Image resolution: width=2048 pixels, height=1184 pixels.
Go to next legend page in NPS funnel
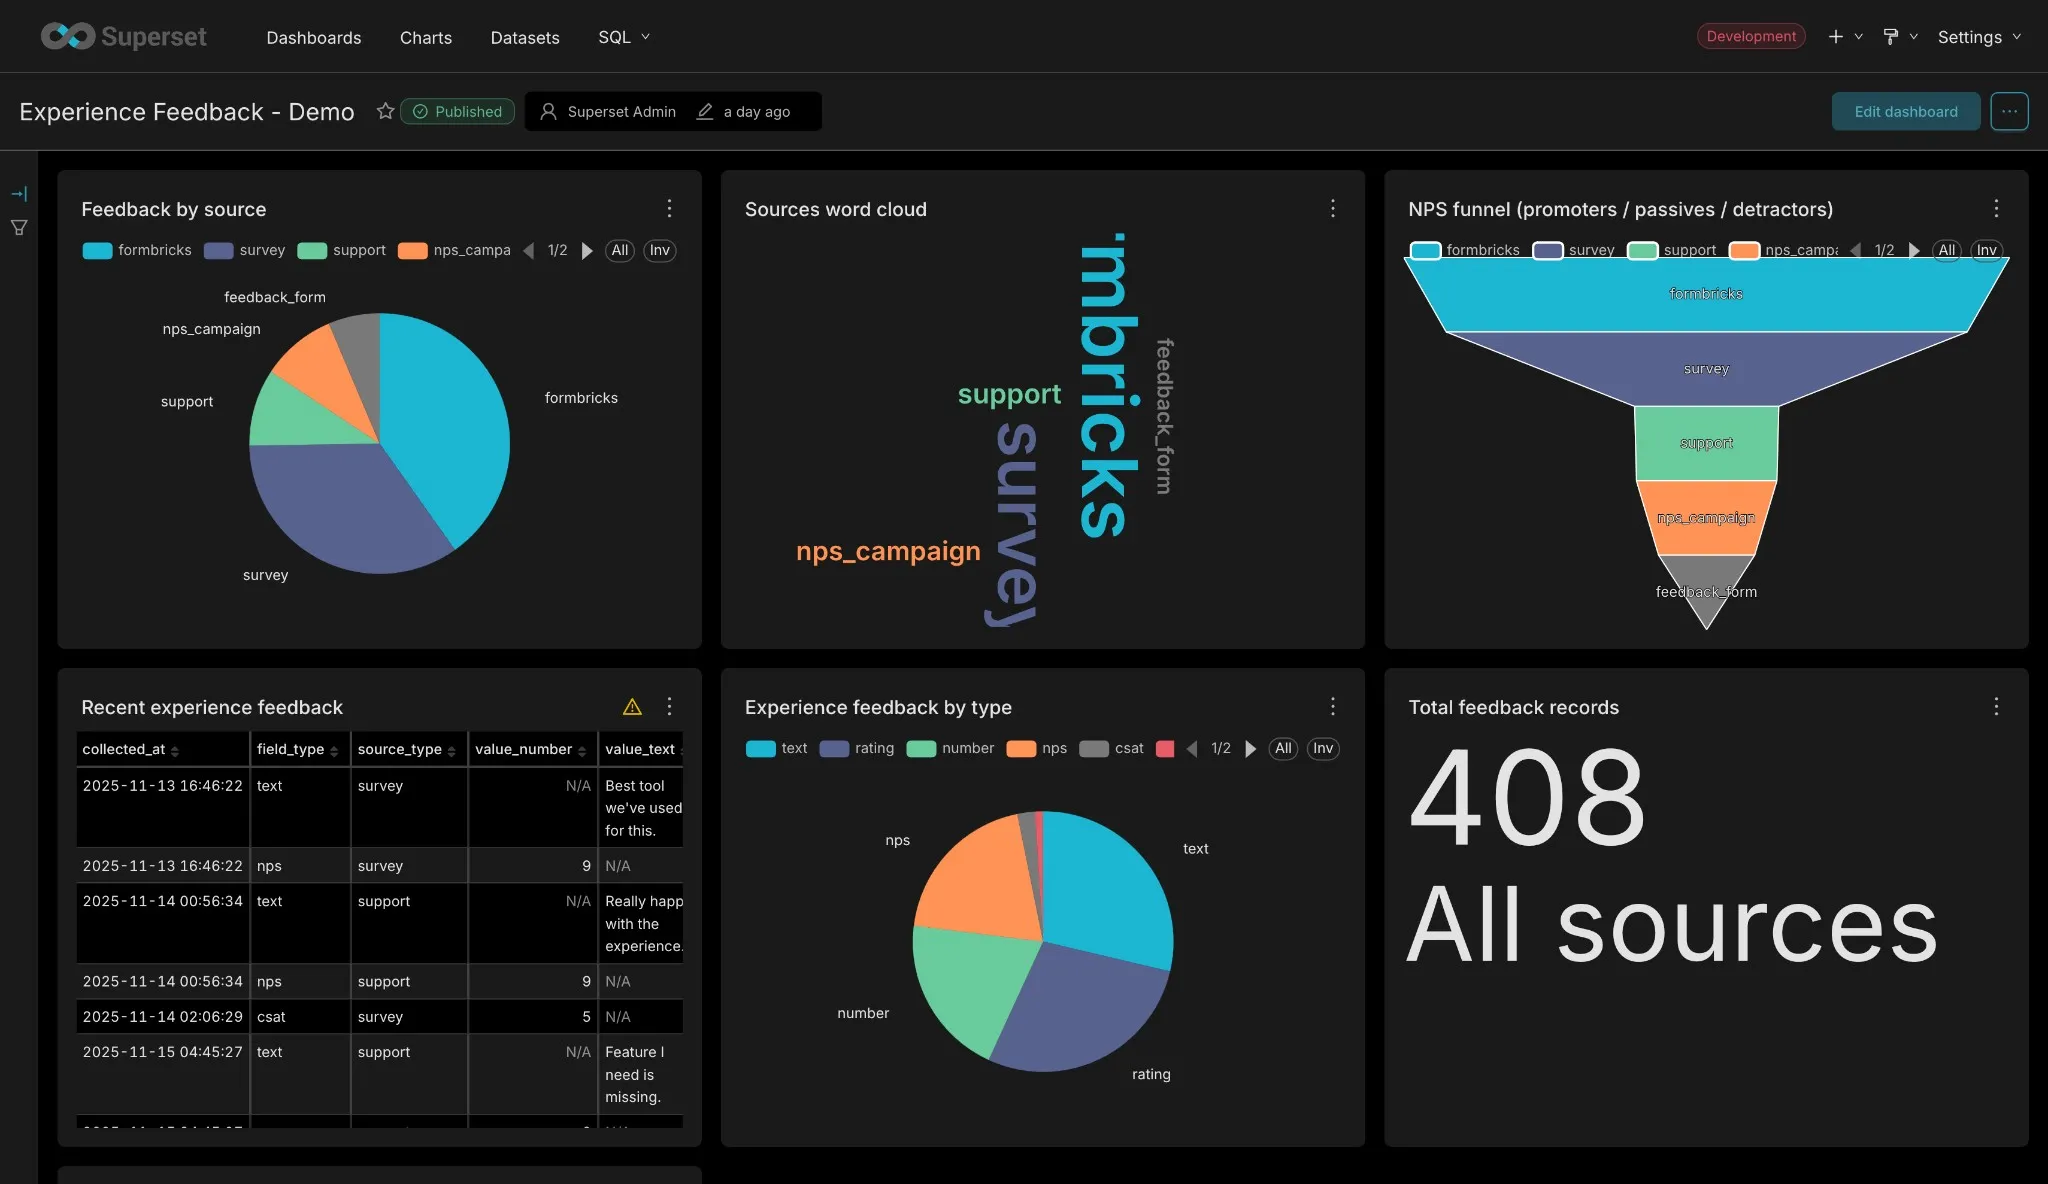pyautogui.click(x=1914, y=250)
